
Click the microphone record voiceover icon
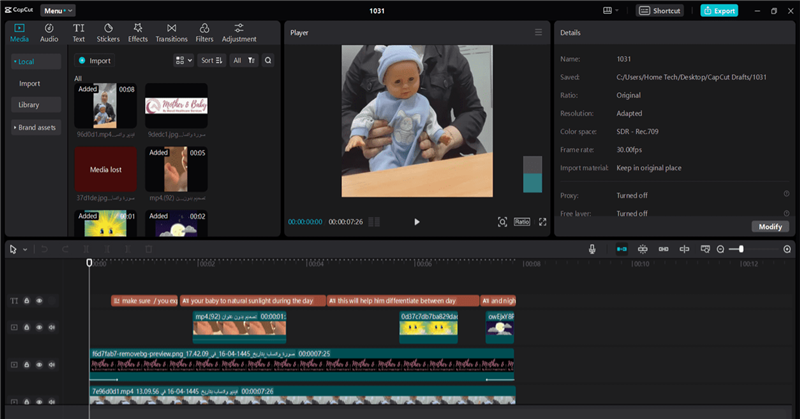pos(593,248)
